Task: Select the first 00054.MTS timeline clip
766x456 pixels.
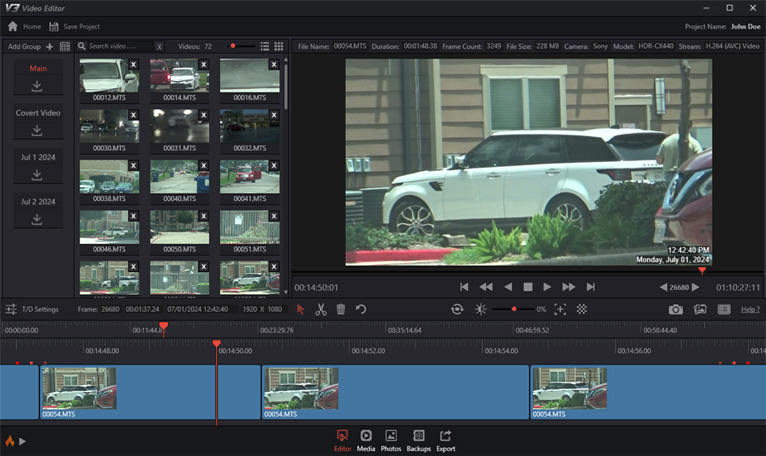Action: coord(150,392)
